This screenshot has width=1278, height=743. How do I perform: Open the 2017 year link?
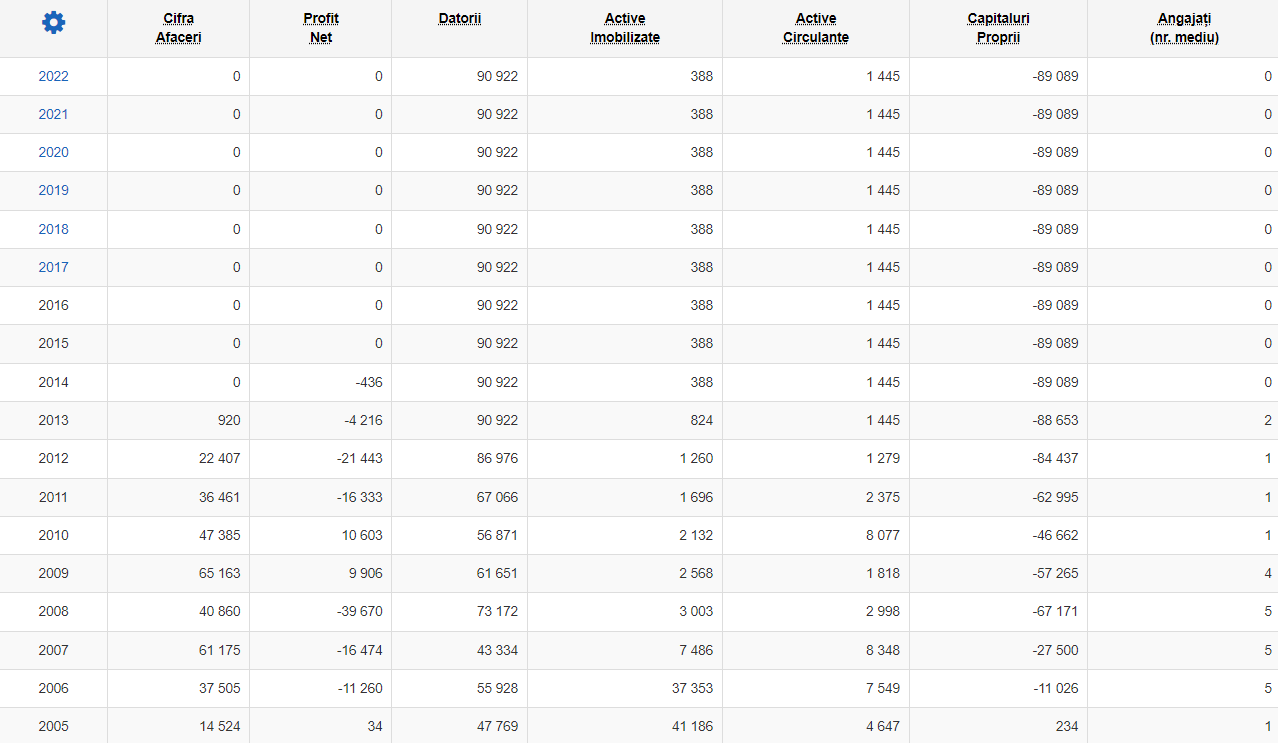(x=53, y=267)
